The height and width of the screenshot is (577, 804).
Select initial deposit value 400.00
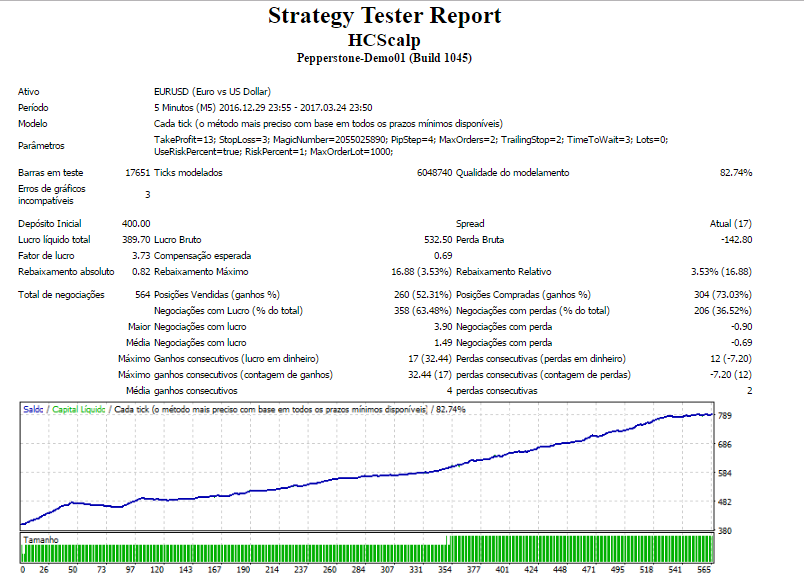tap(136, 224)
